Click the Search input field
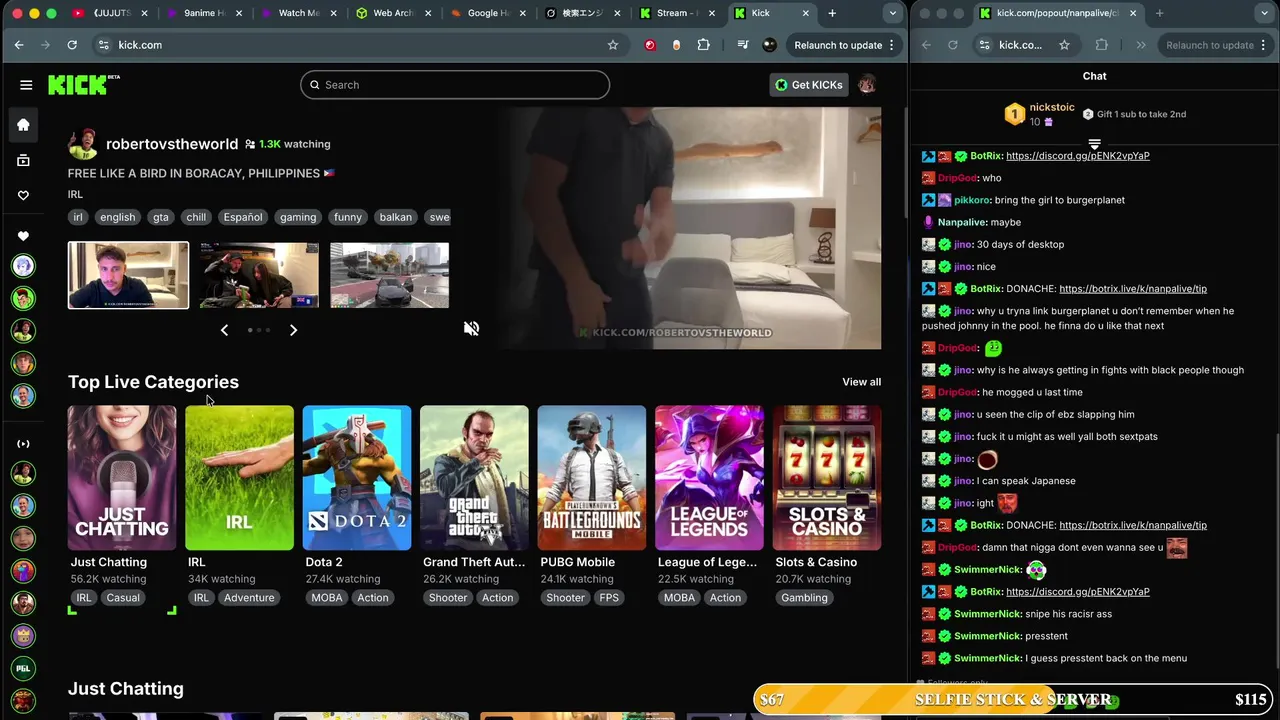 pyautogui.click(x=455, y=85)
